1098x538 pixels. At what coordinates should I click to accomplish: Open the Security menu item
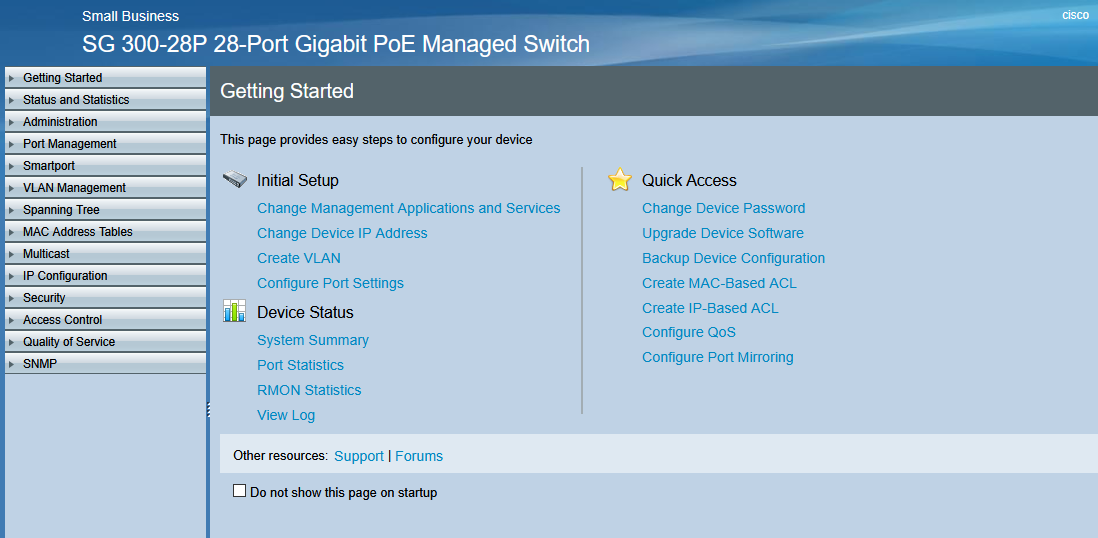click(x=44, y=298)
